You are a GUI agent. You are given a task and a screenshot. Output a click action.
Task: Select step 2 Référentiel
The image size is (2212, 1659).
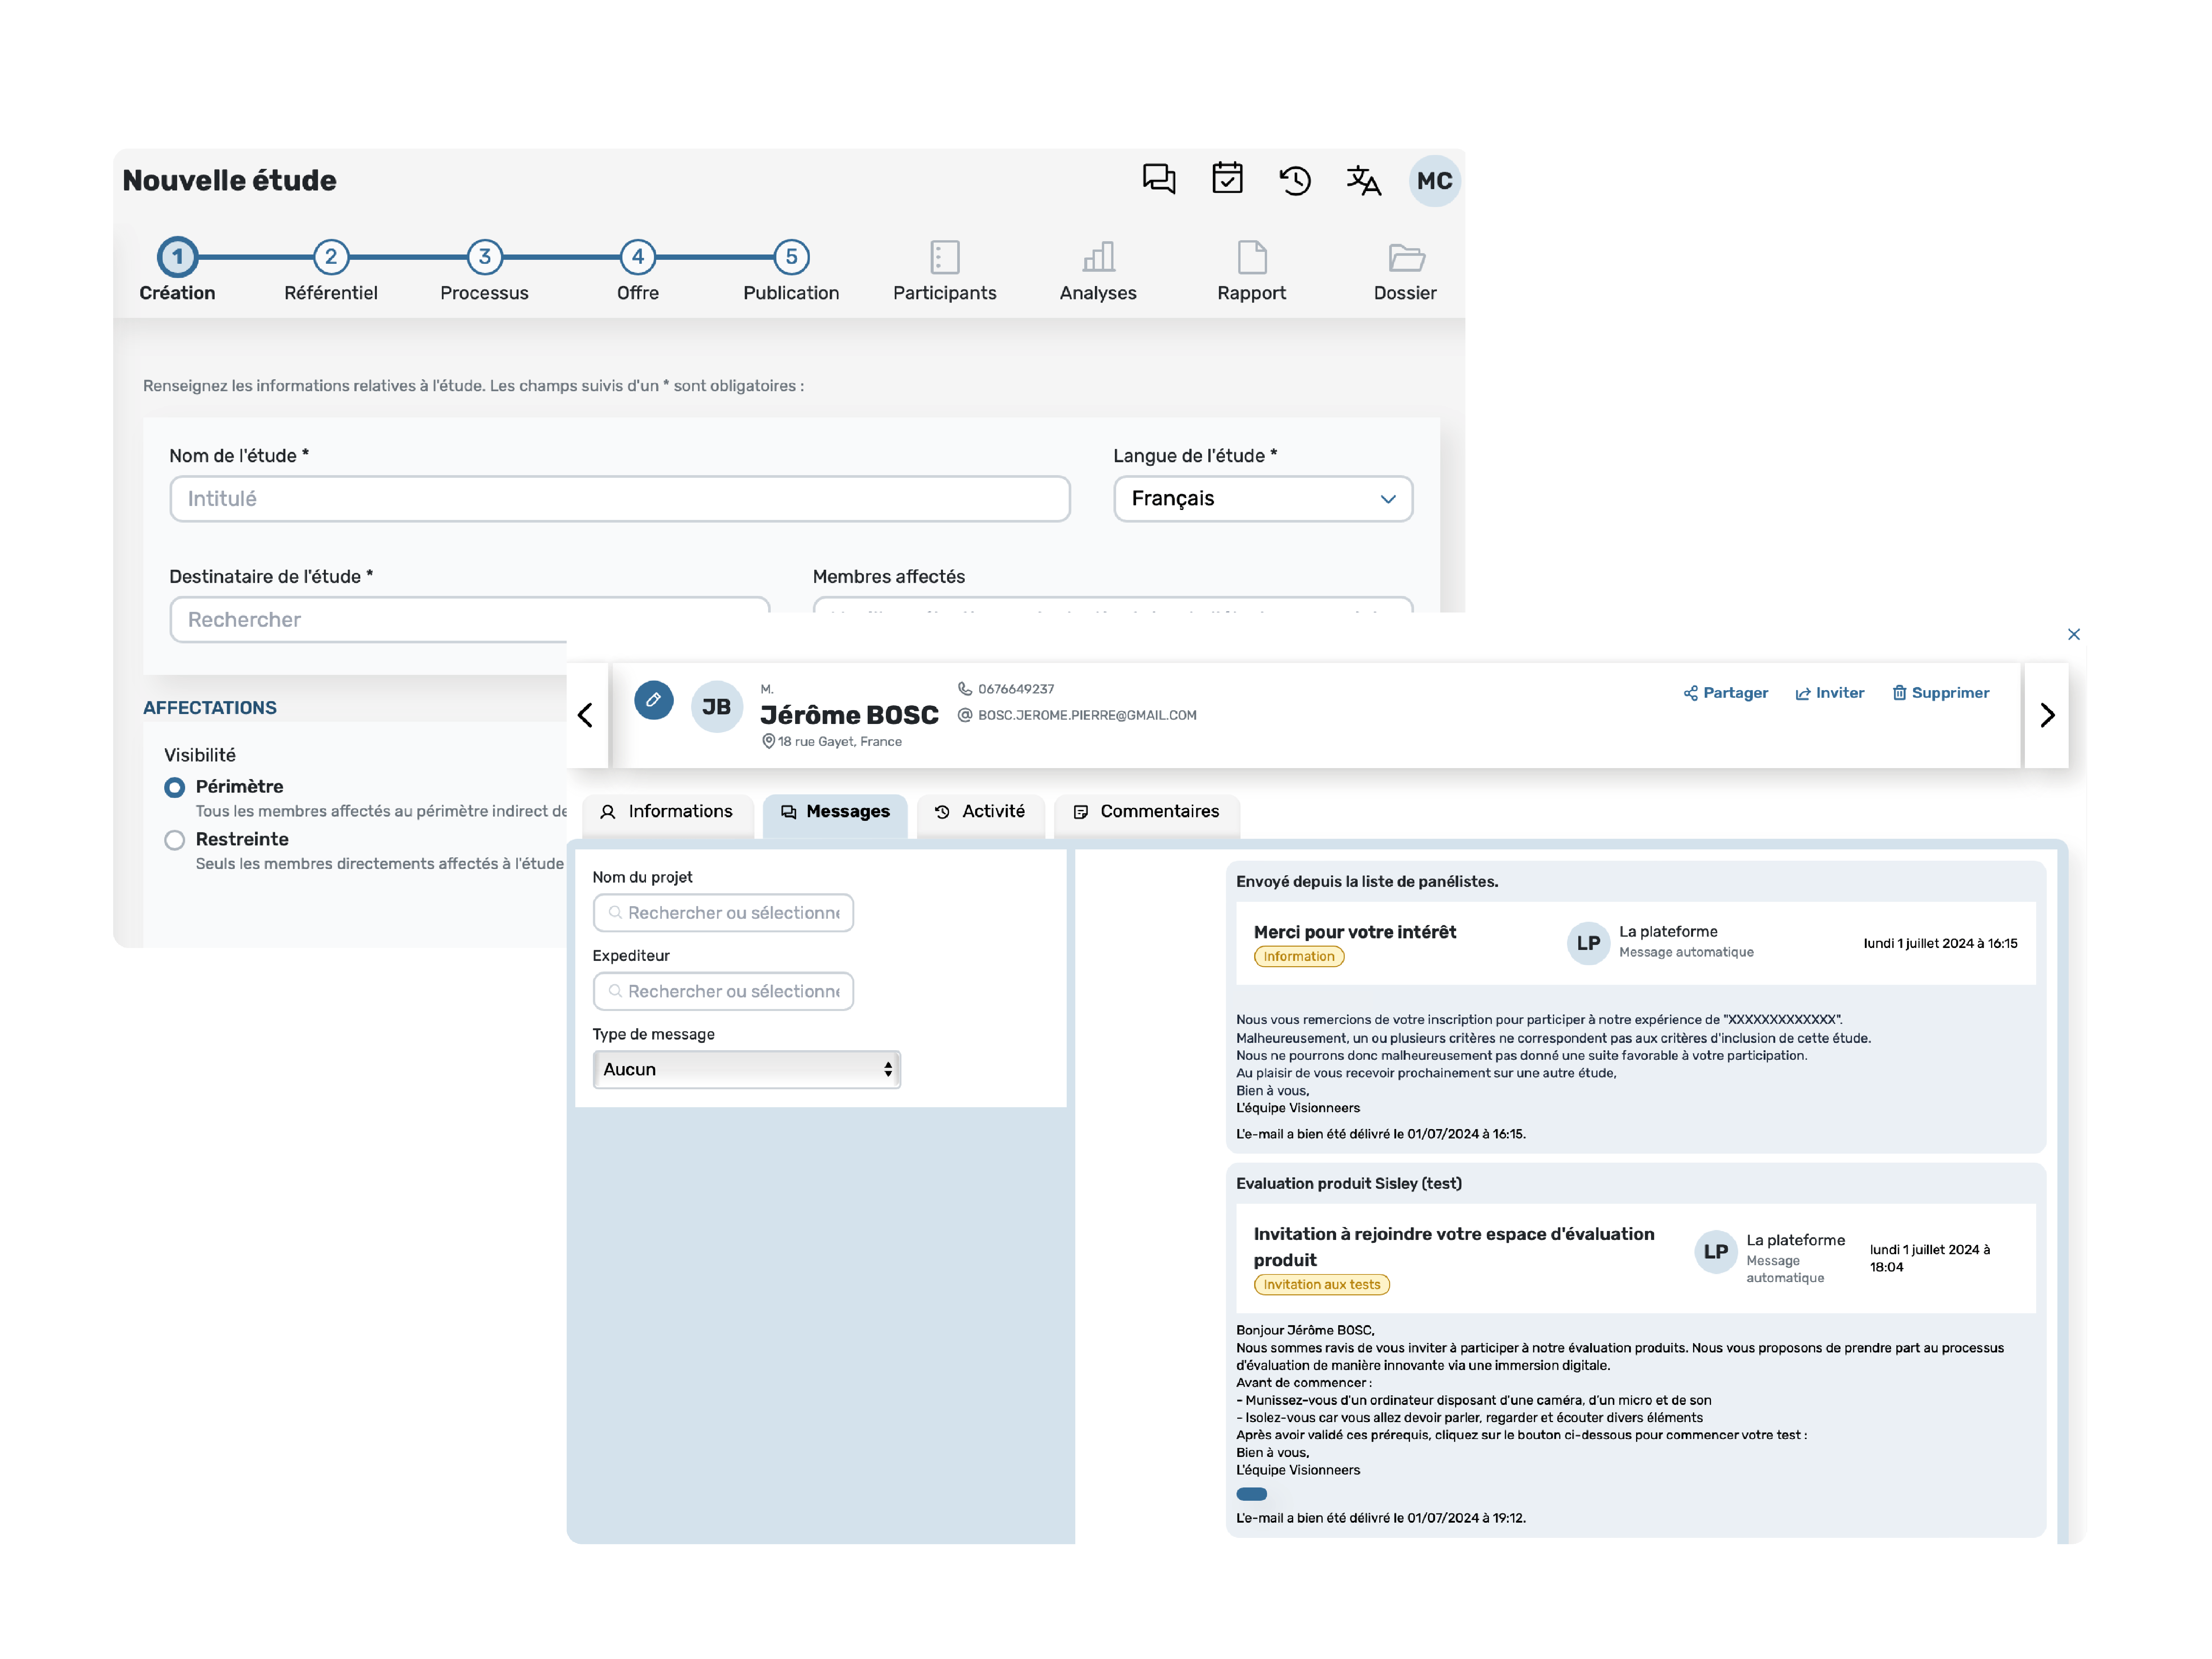331,257
